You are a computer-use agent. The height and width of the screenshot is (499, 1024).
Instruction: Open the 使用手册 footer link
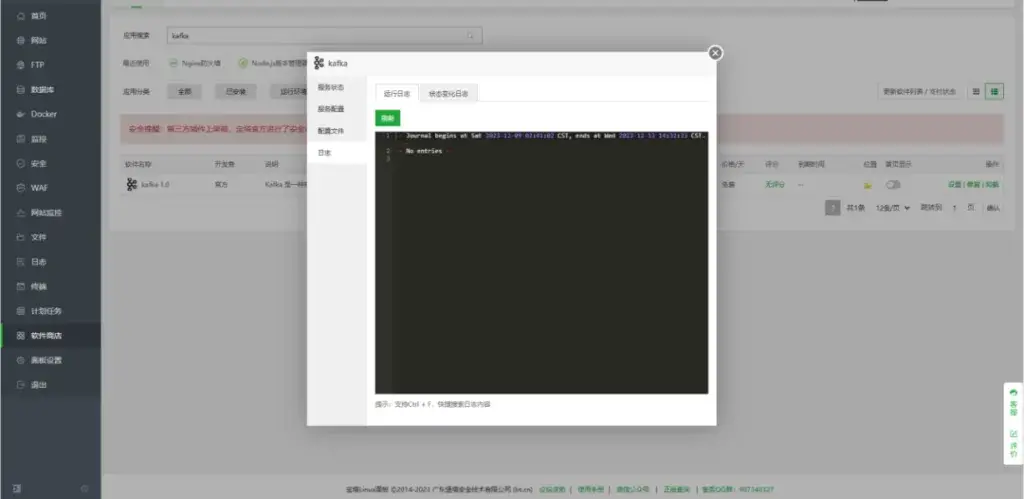(590, 489)
